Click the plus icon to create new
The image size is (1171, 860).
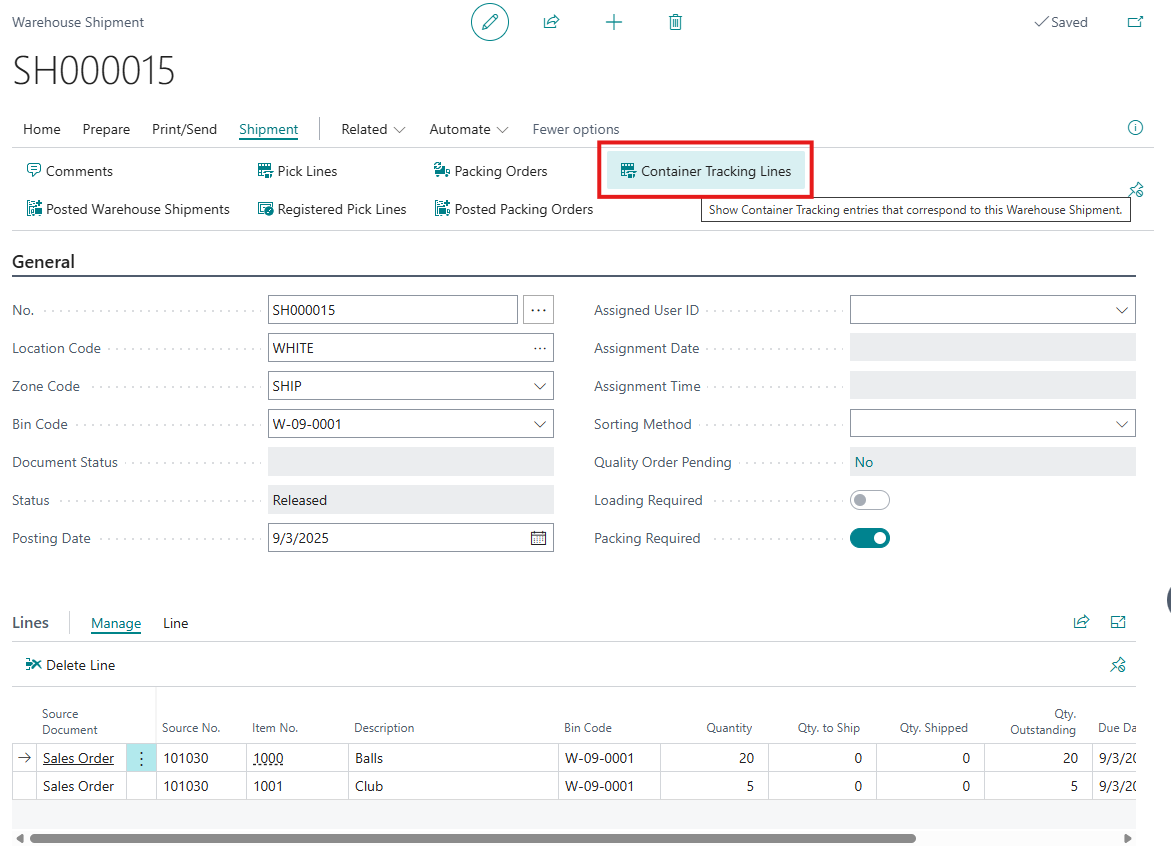[614, 22]
